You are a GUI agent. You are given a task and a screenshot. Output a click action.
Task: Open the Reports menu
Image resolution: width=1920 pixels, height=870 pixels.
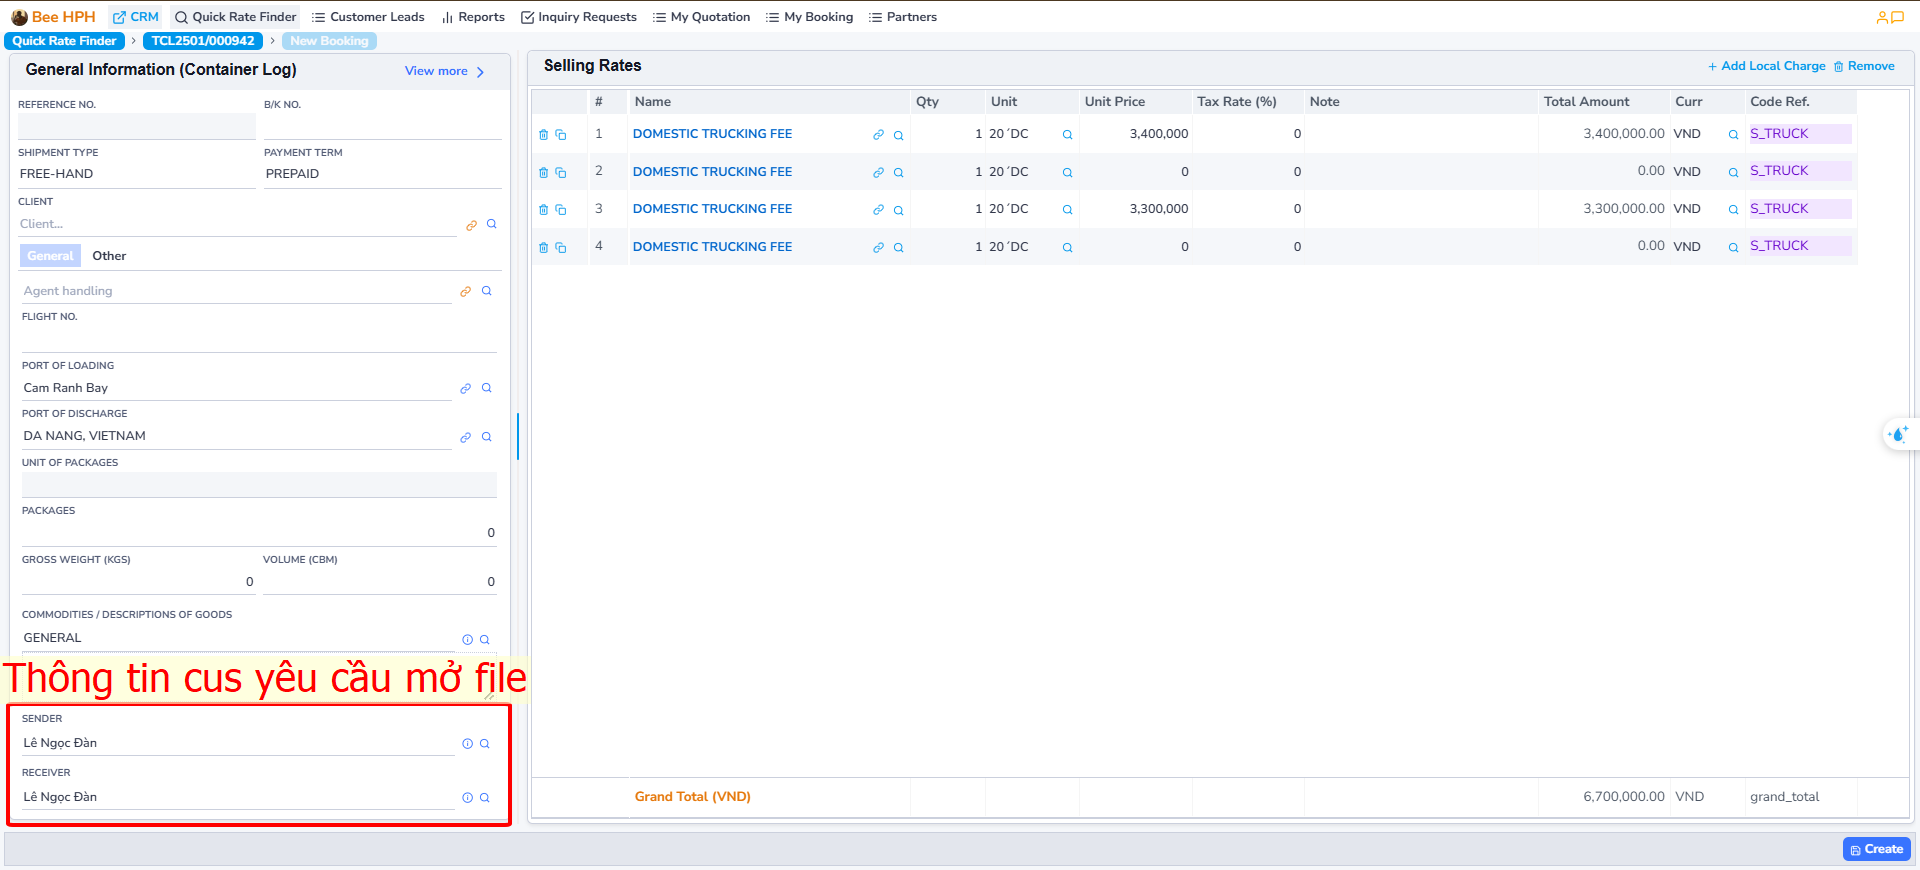473,17
